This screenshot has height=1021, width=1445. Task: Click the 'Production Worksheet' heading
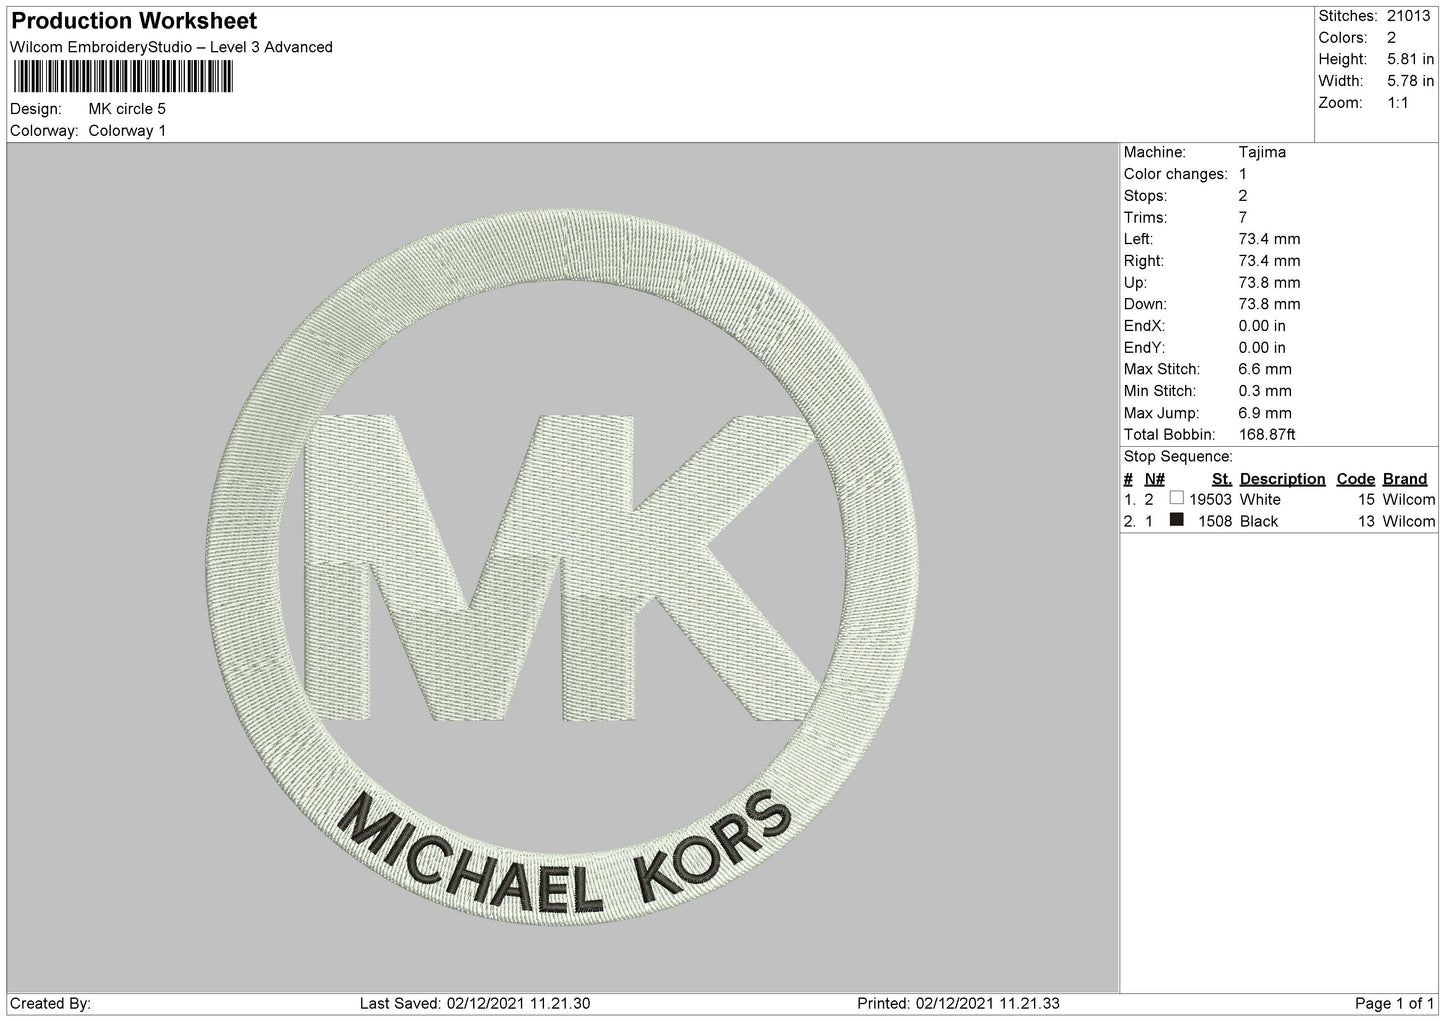134,21
